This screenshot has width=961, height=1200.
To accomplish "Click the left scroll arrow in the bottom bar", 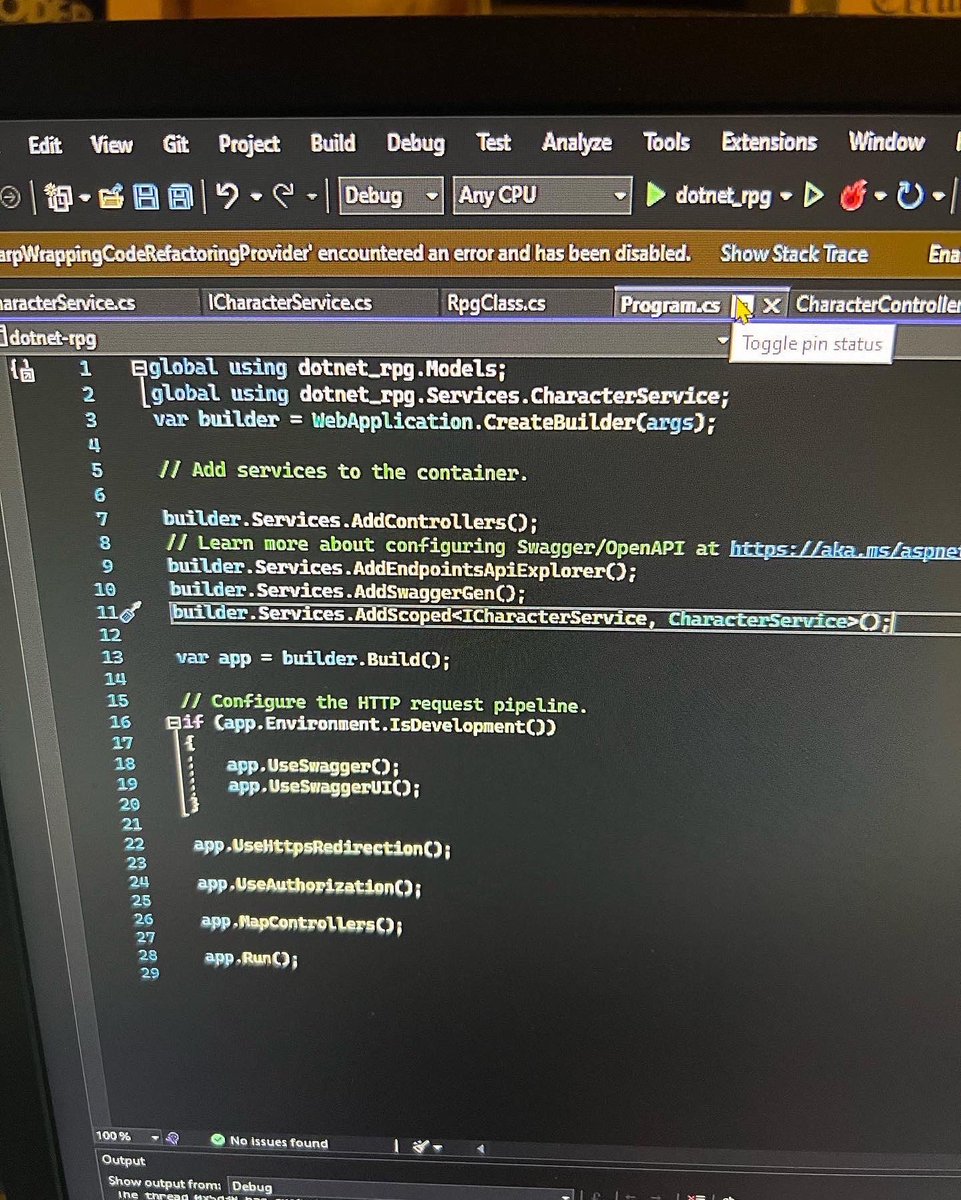I will (480, 1149).
